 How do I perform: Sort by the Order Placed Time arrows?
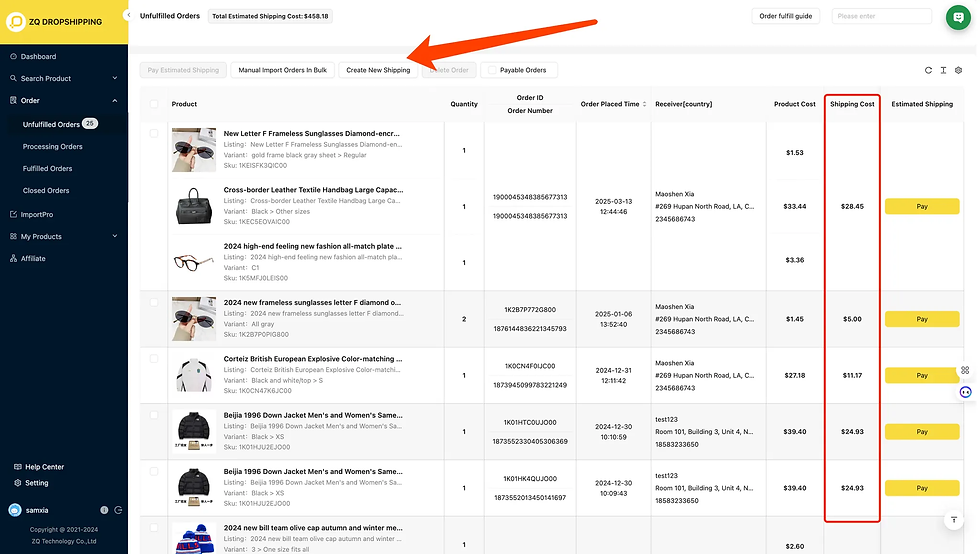[644, 104]
